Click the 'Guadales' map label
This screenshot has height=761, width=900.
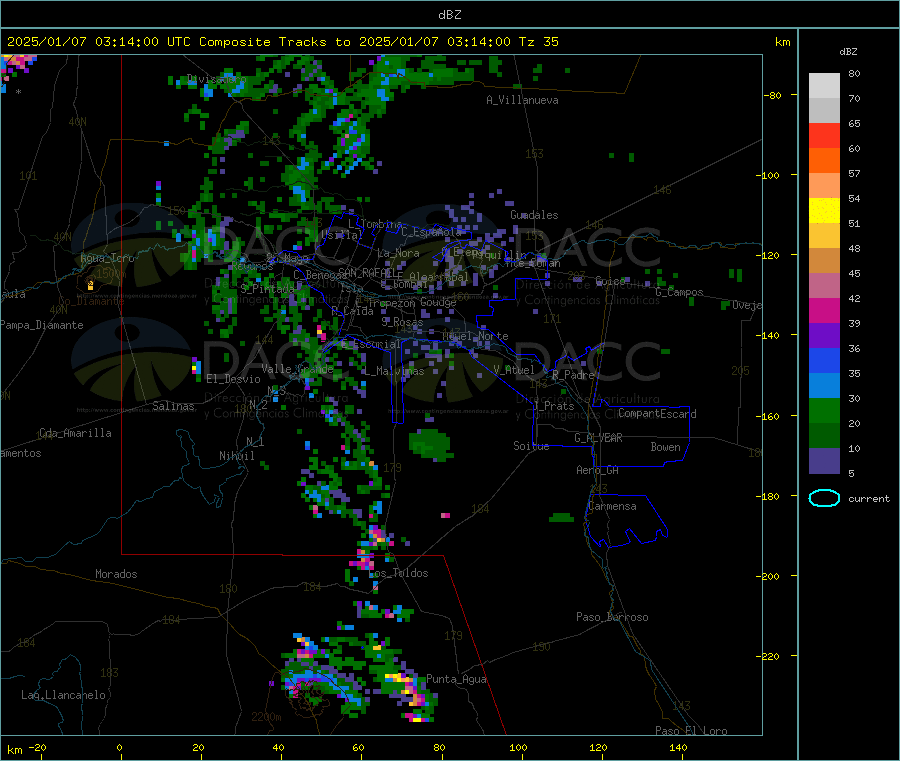tap(534, 215)
